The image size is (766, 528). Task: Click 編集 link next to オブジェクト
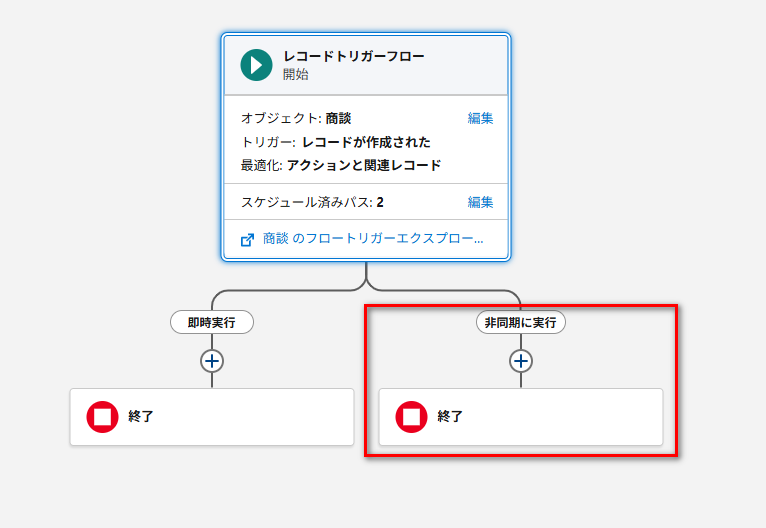click(x=480, y=118)
